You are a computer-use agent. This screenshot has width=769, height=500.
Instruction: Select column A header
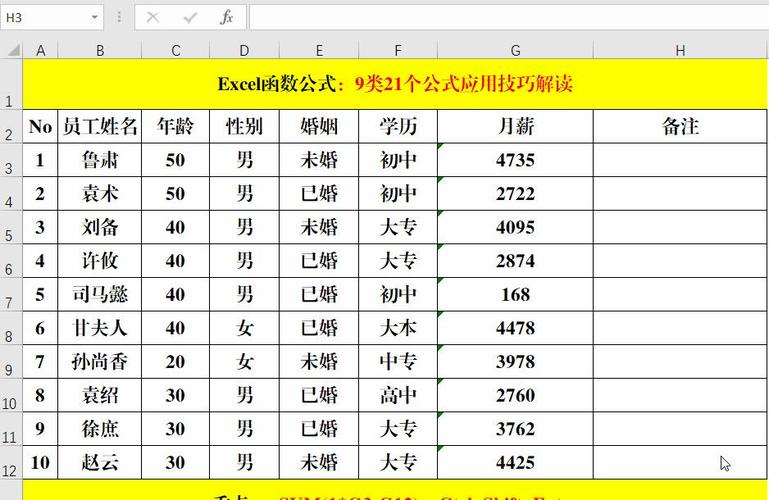[41, 50]
